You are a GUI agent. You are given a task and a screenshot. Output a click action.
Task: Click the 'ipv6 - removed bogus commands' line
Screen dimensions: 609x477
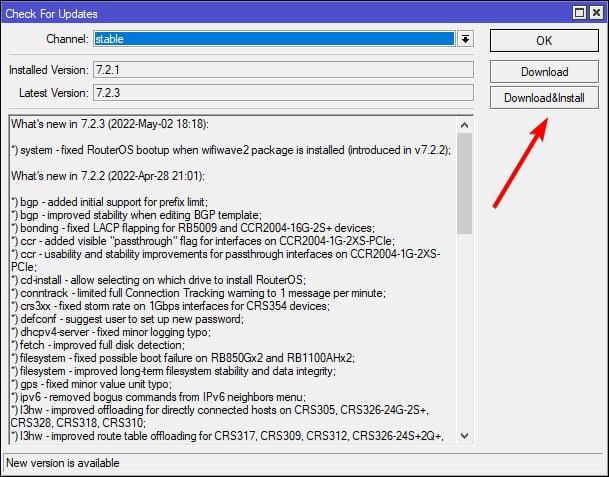click(158, 397)
